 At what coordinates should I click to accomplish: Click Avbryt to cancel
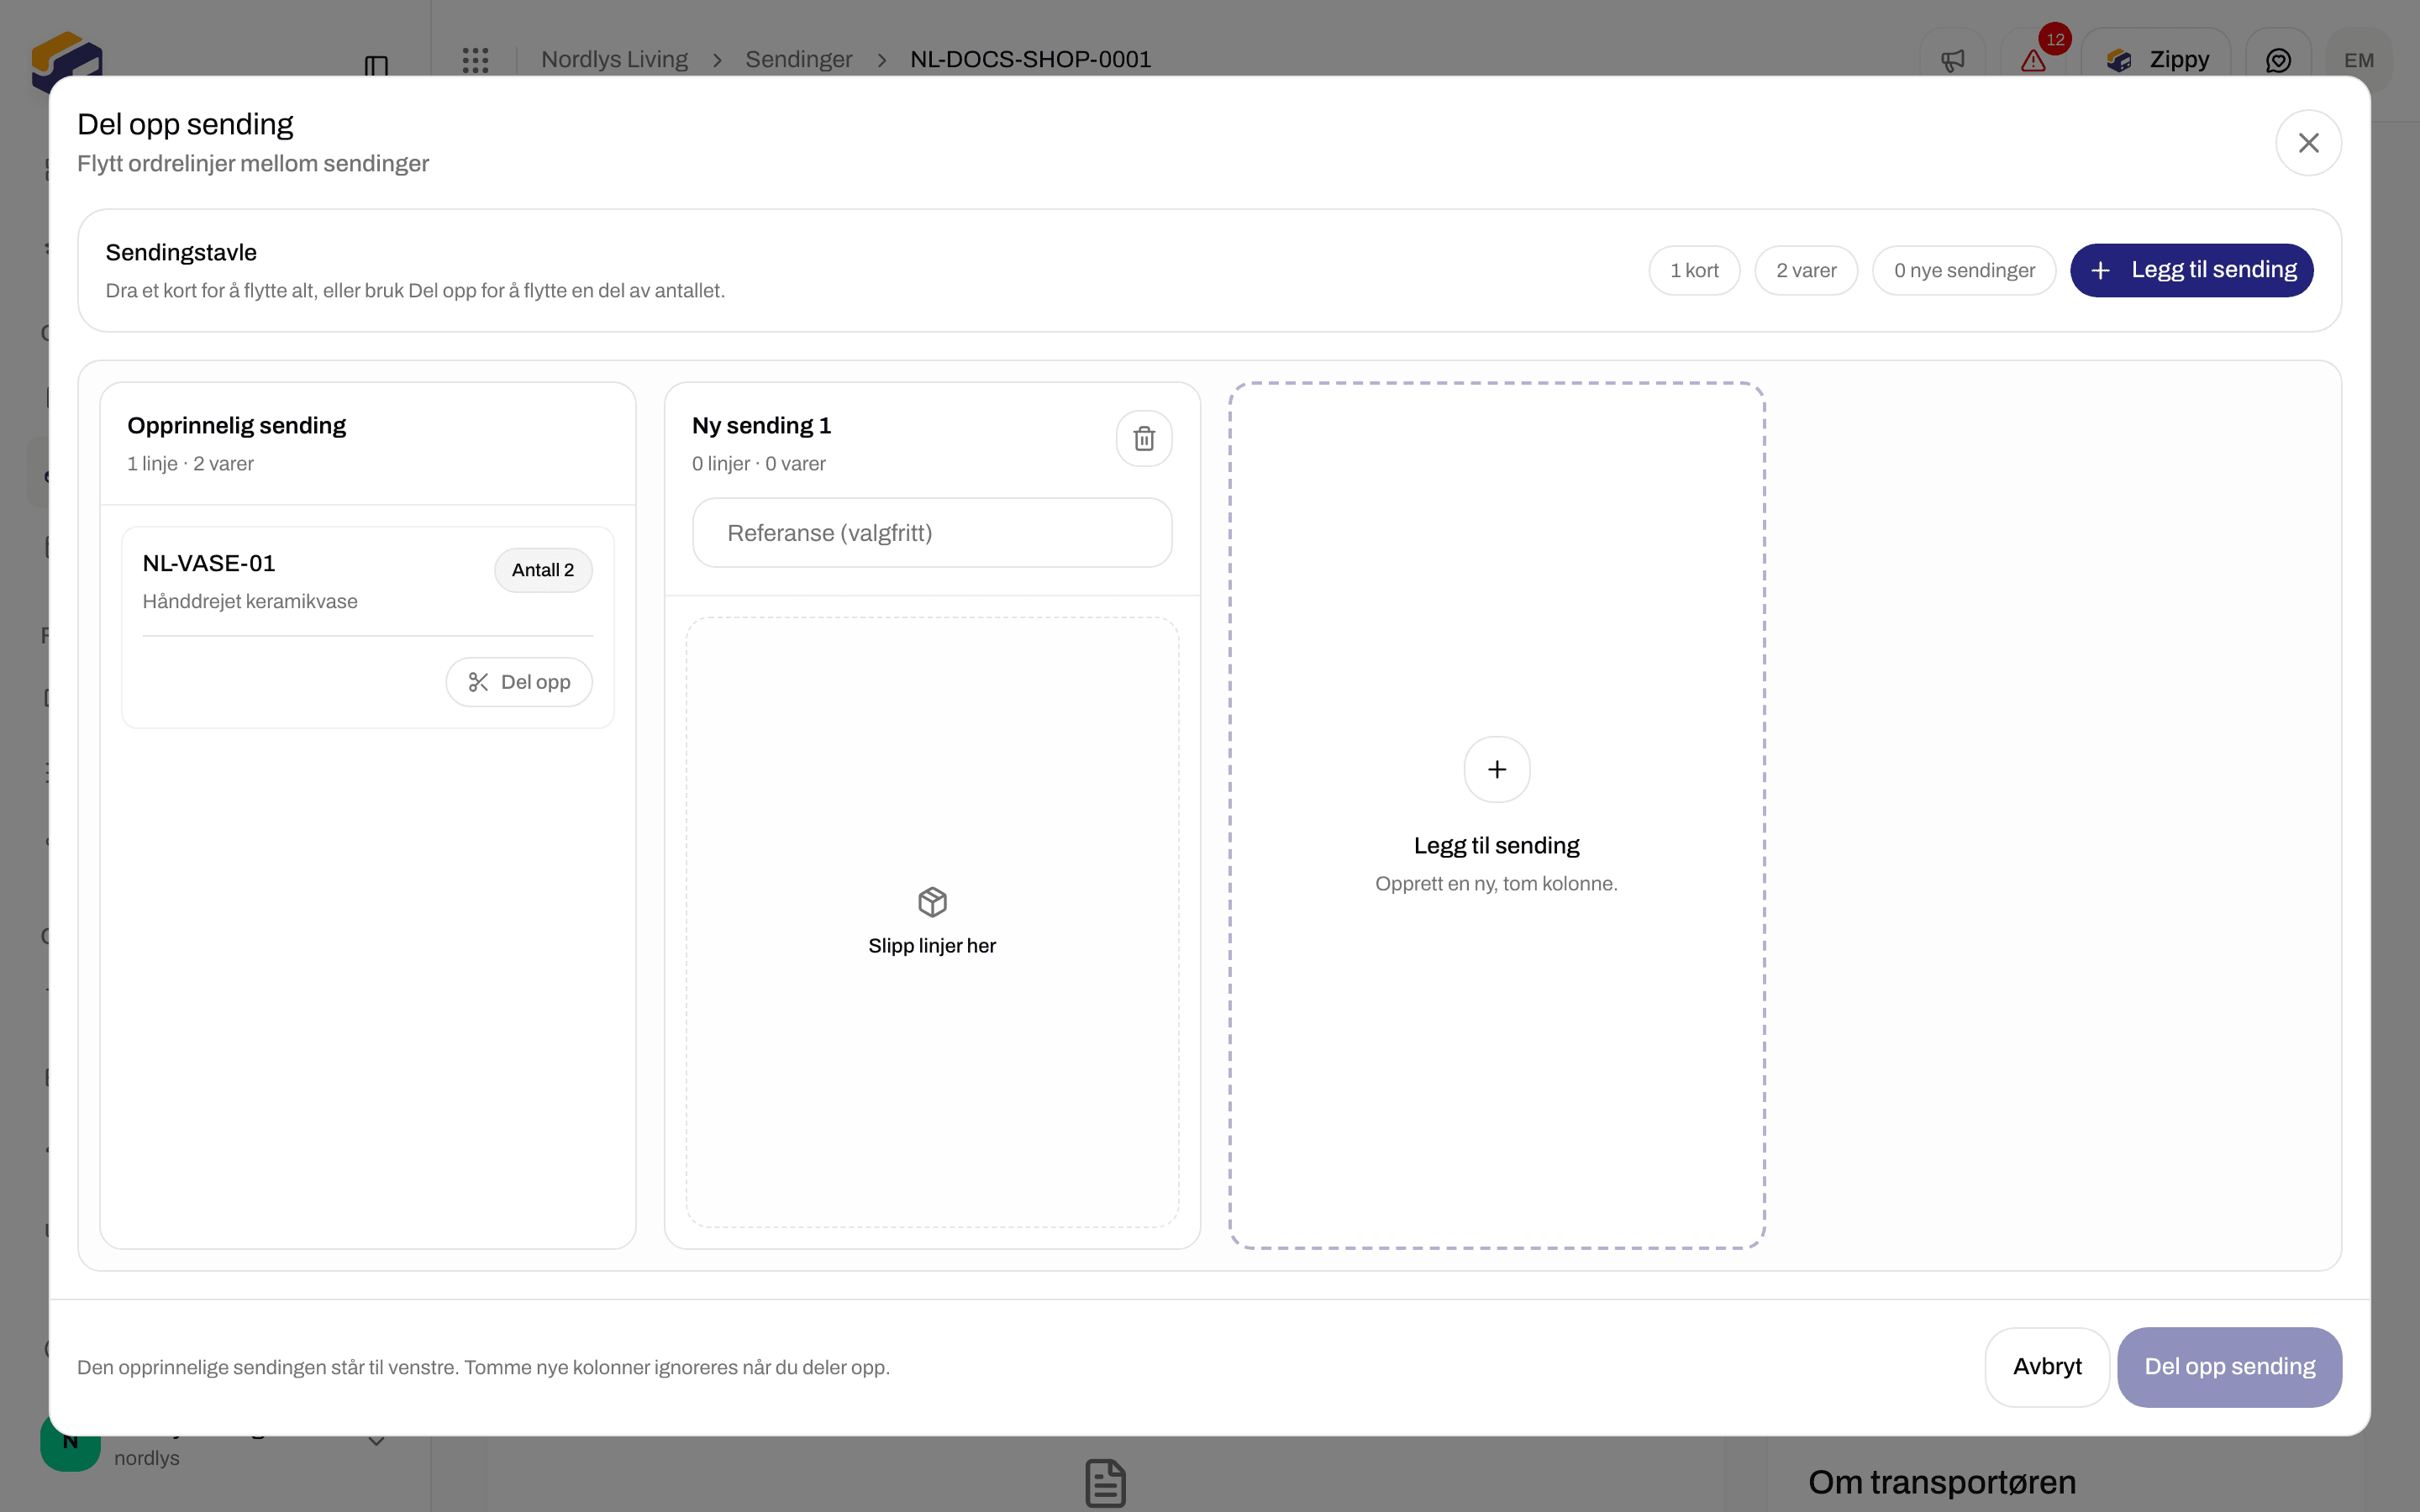2047,1367
